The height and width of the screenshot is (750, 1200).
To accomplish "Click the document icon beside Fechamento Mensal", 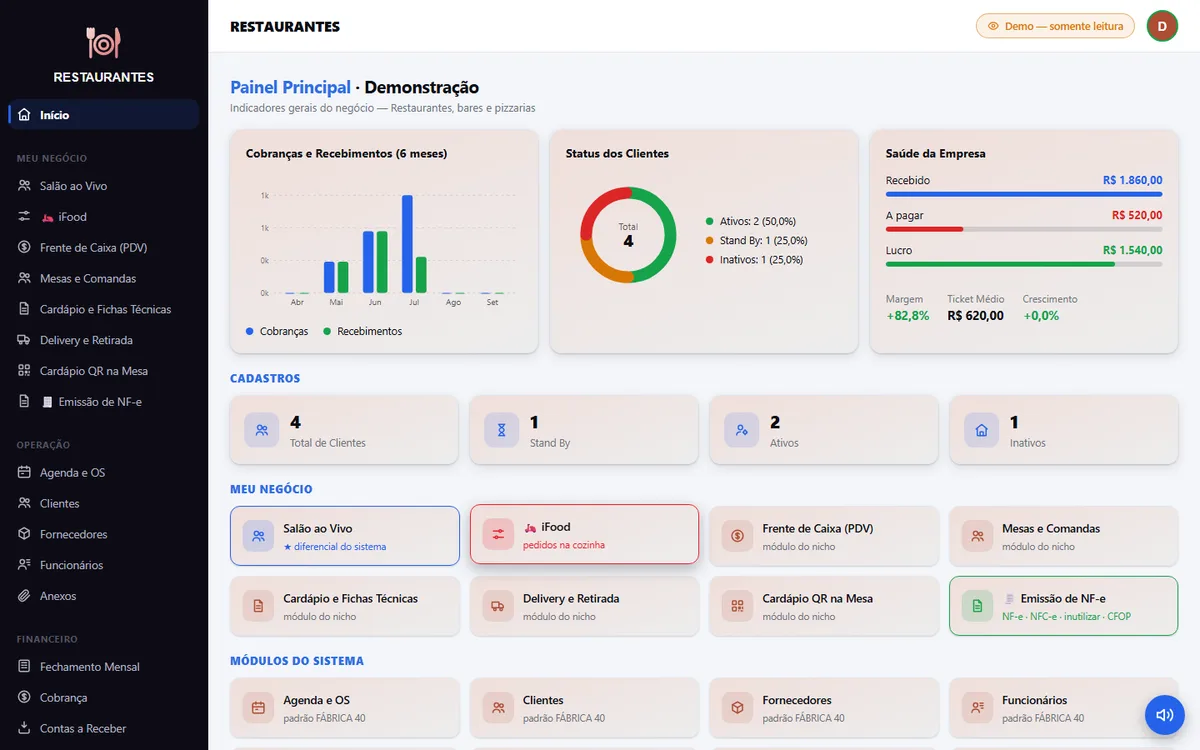I will point(24,667).
